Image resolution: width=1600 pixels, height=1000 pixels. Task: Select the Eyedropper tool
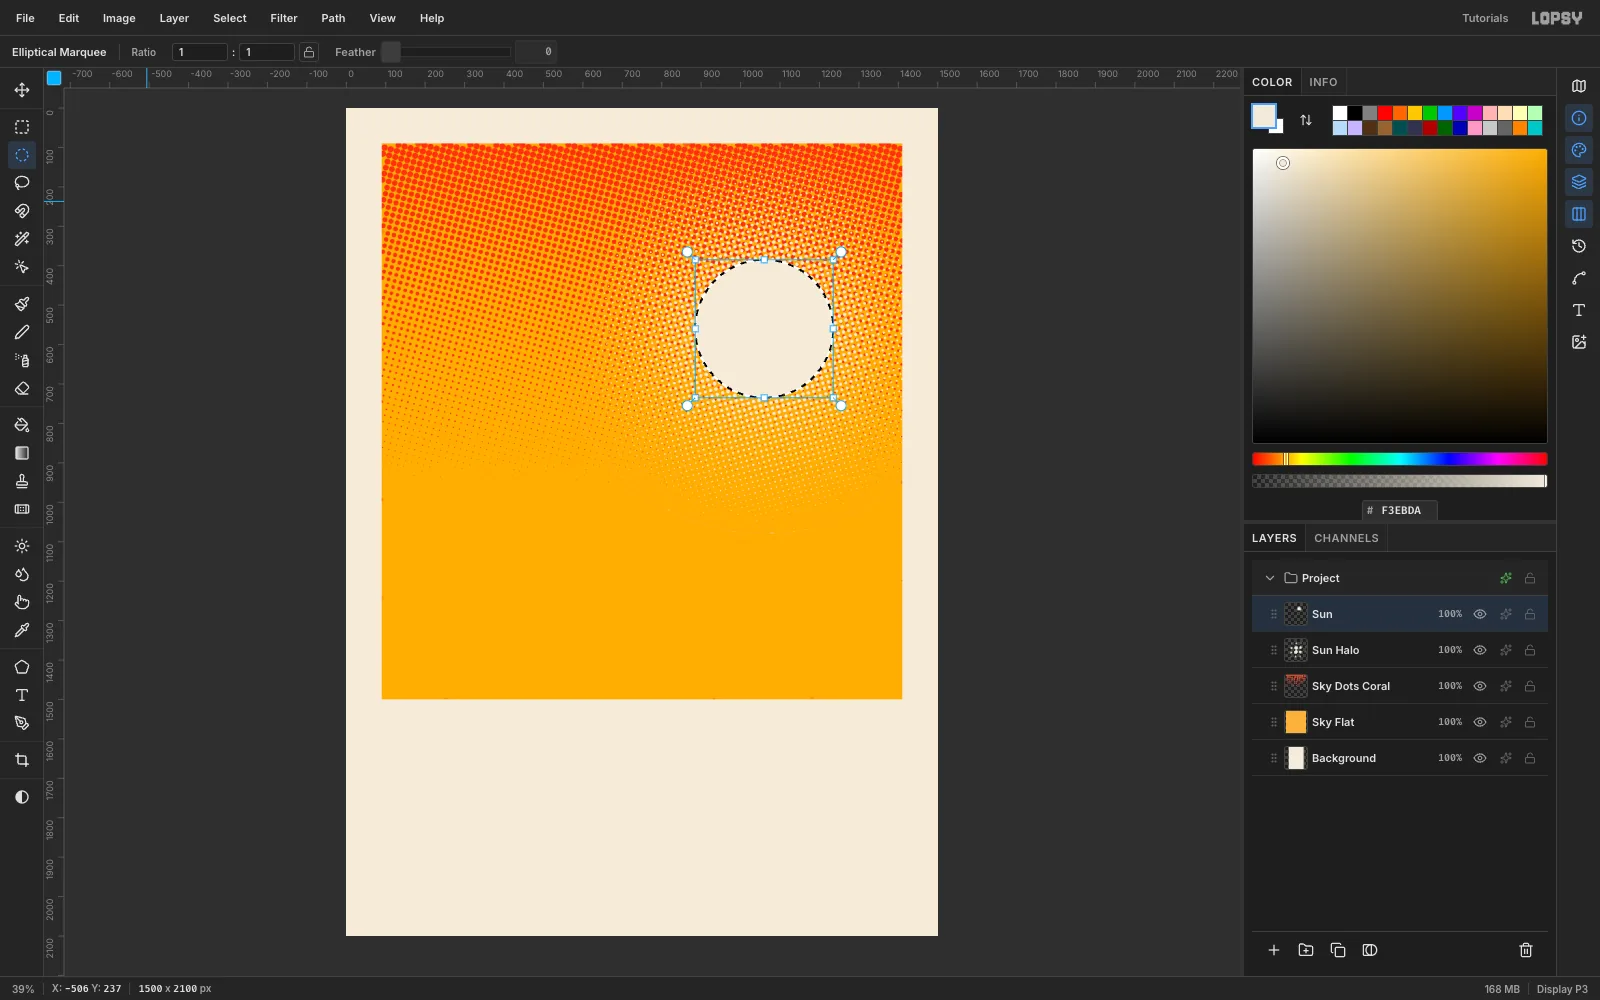22,630
